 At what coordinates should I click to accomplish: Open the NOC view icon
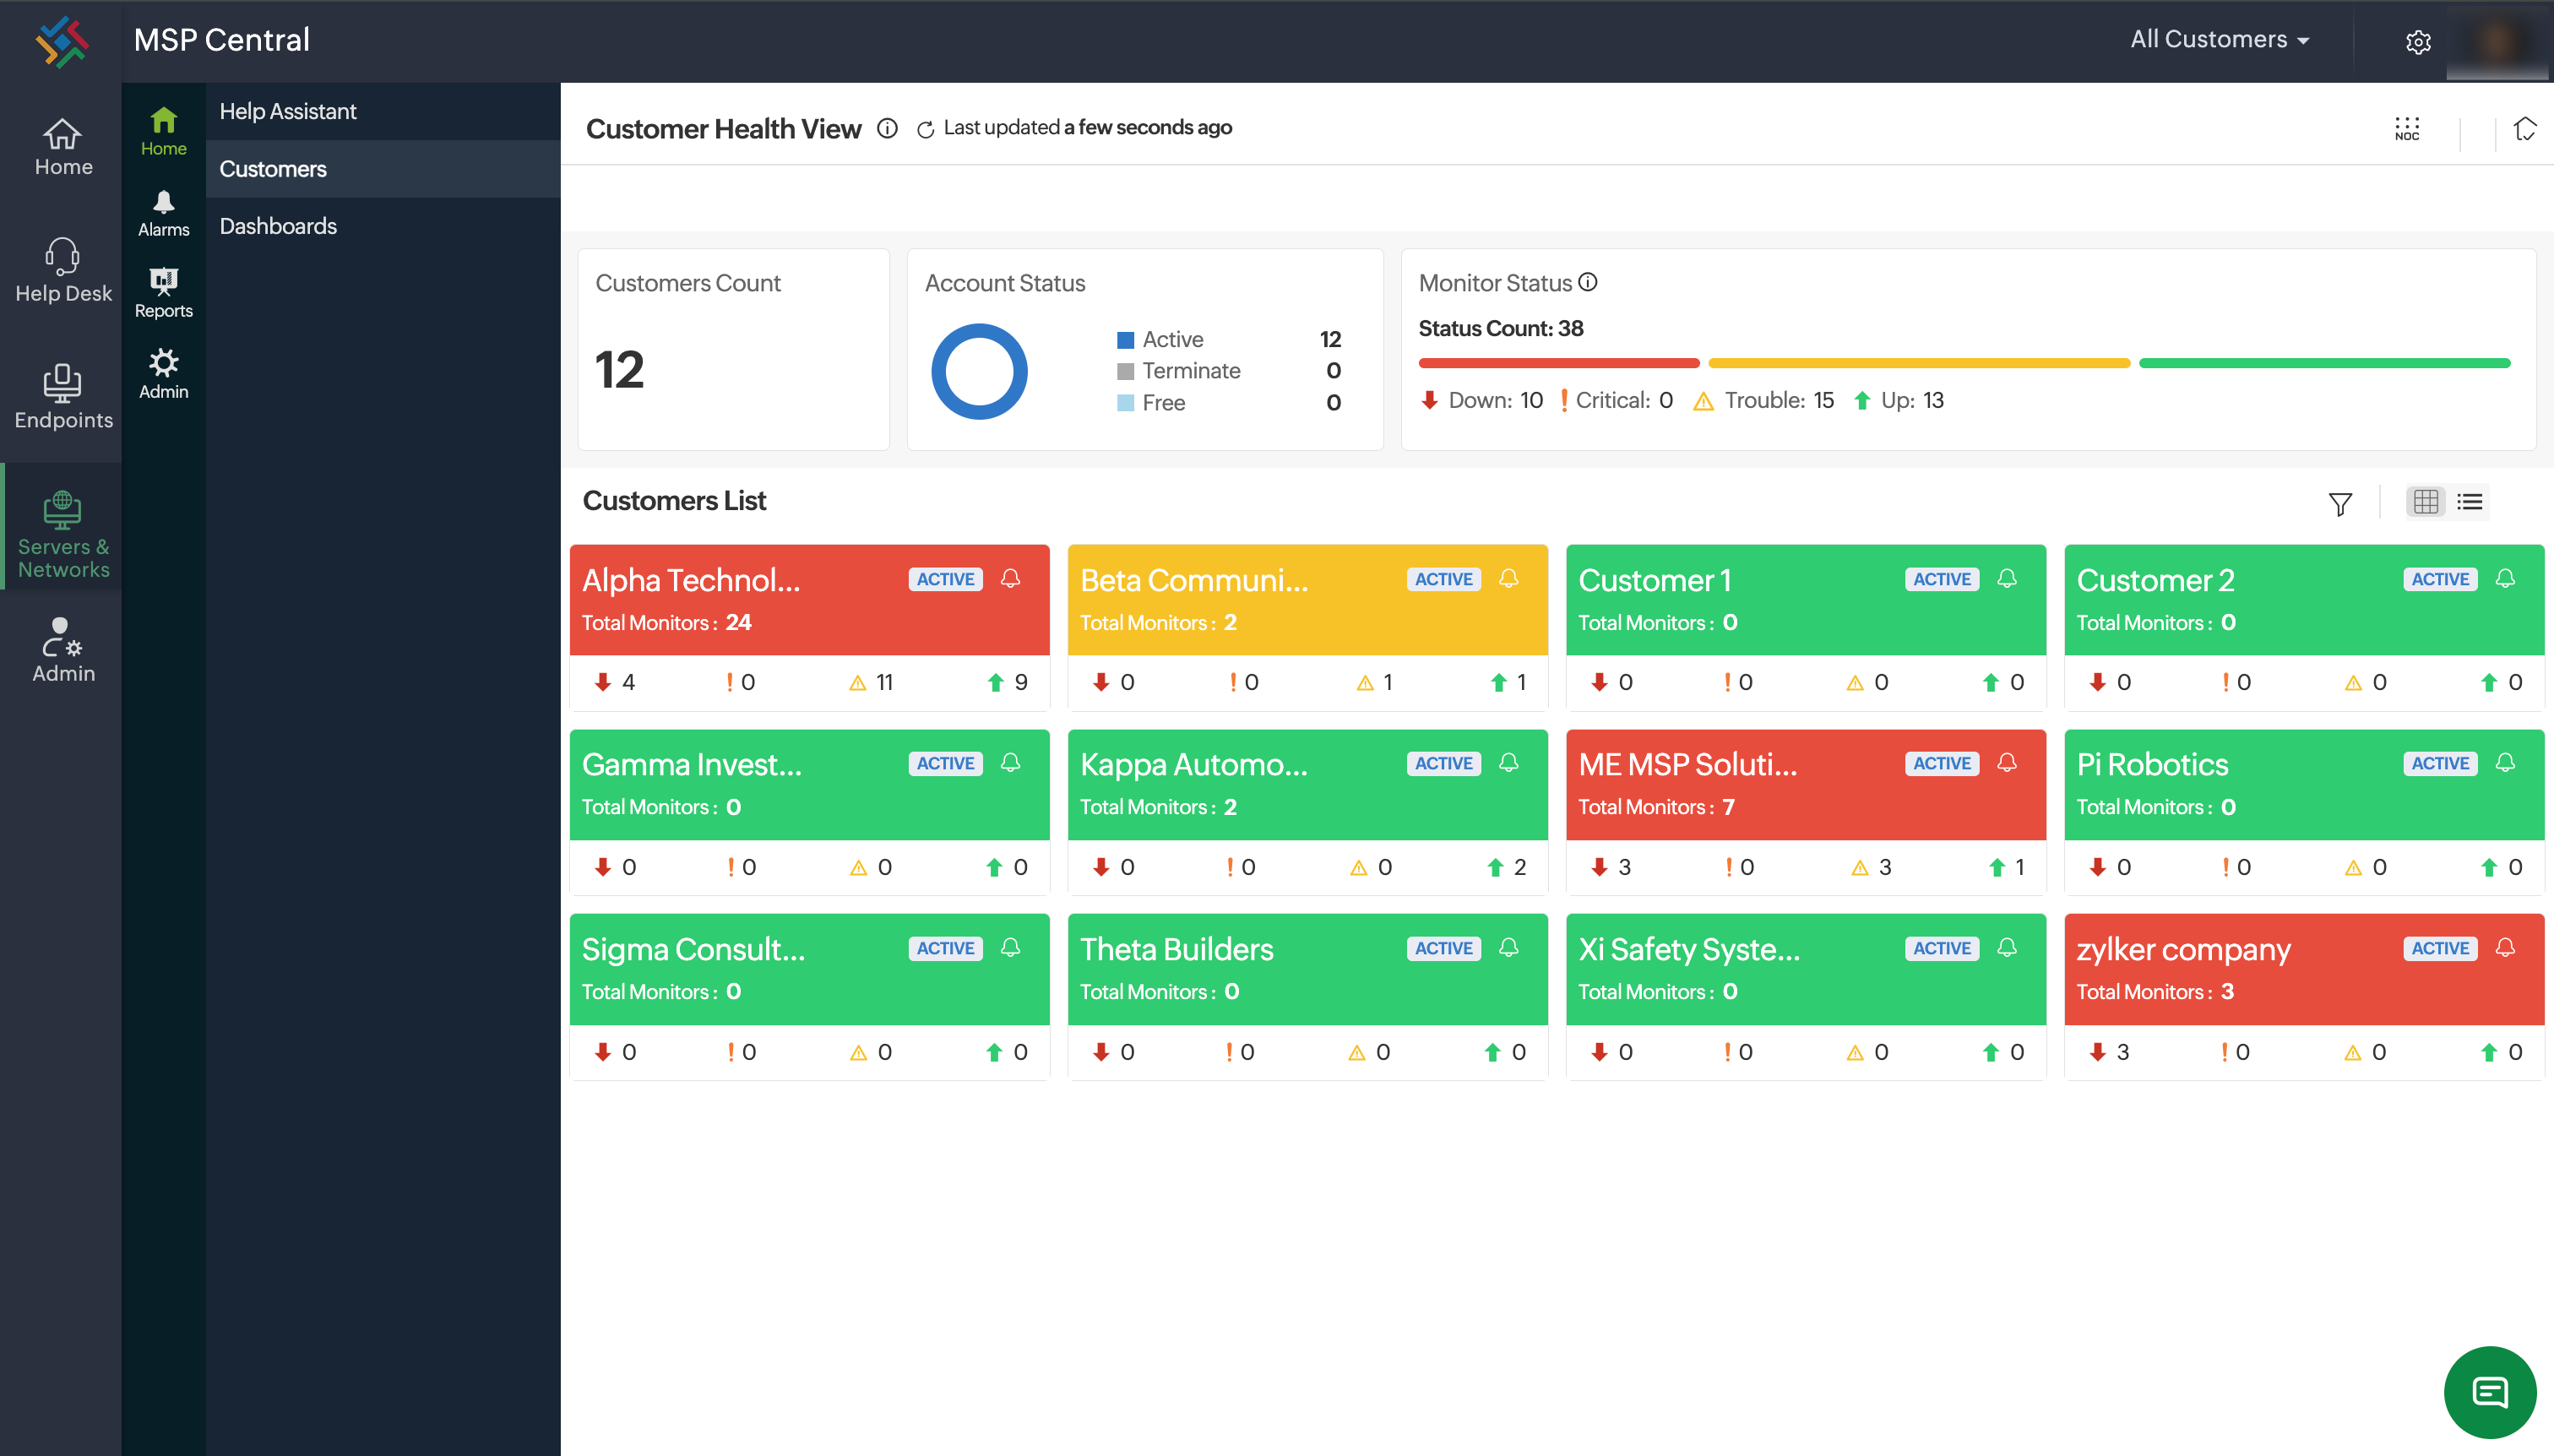pyautogui.click(x=2407, y=129)
